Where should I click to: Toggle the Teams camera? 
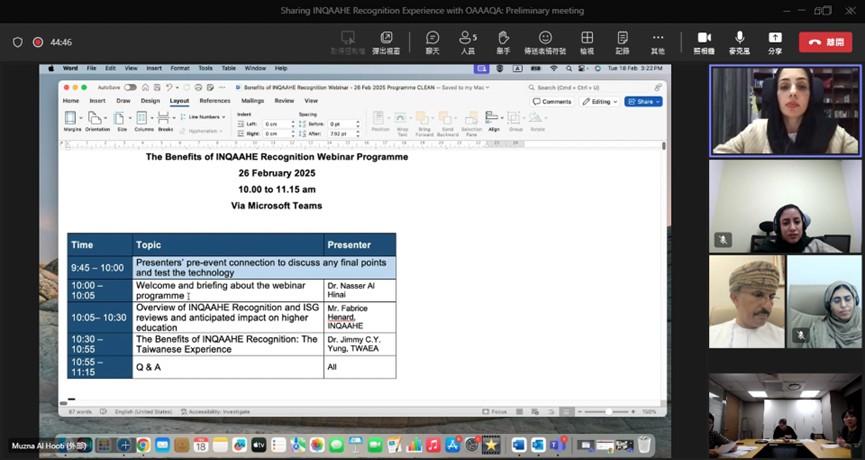(x=704, y=42)
